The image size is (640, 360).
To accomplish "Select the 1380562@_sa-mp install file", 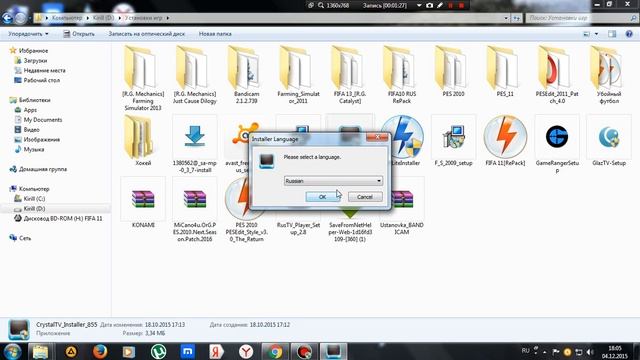I will (195, 144).
